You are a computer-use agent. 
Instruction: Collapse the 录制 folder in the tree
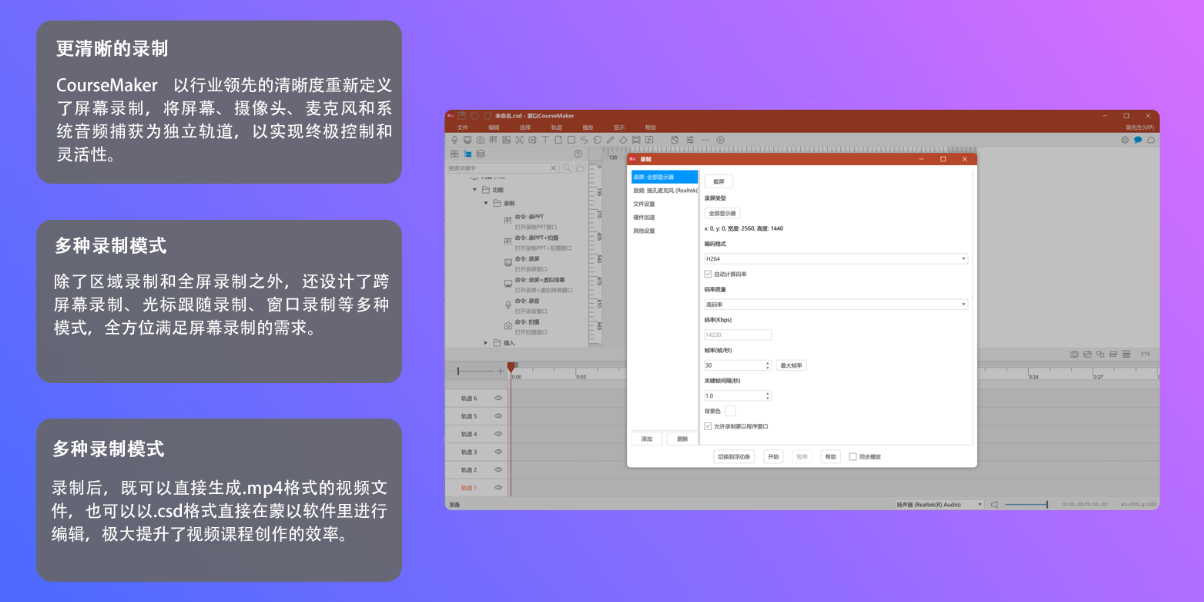[x=485, y=203]
